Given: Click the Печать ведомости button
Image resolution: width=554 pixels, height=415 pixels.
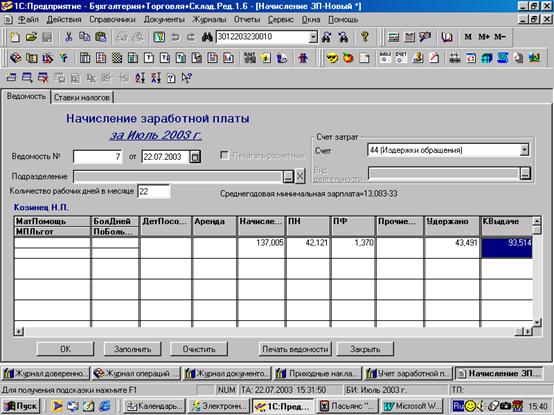Looking at the screenshot, I should tap(295, 349).
